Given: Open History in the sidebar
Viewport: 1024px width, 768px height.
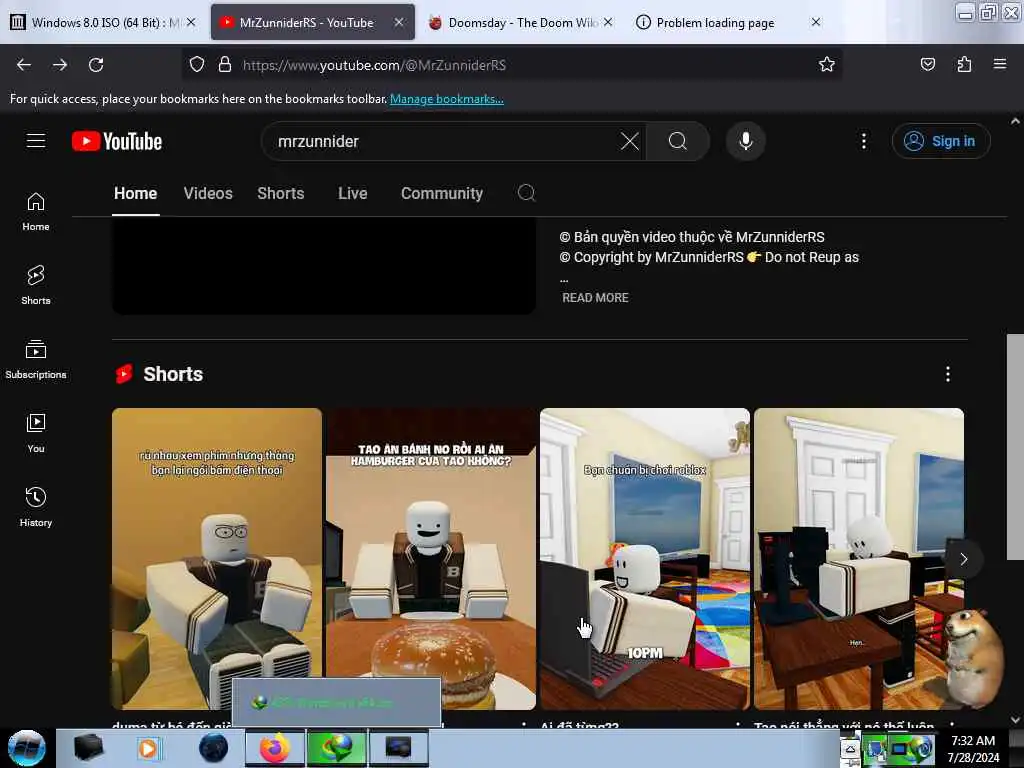Looking at the screenshot, I should tap(36, 507).
